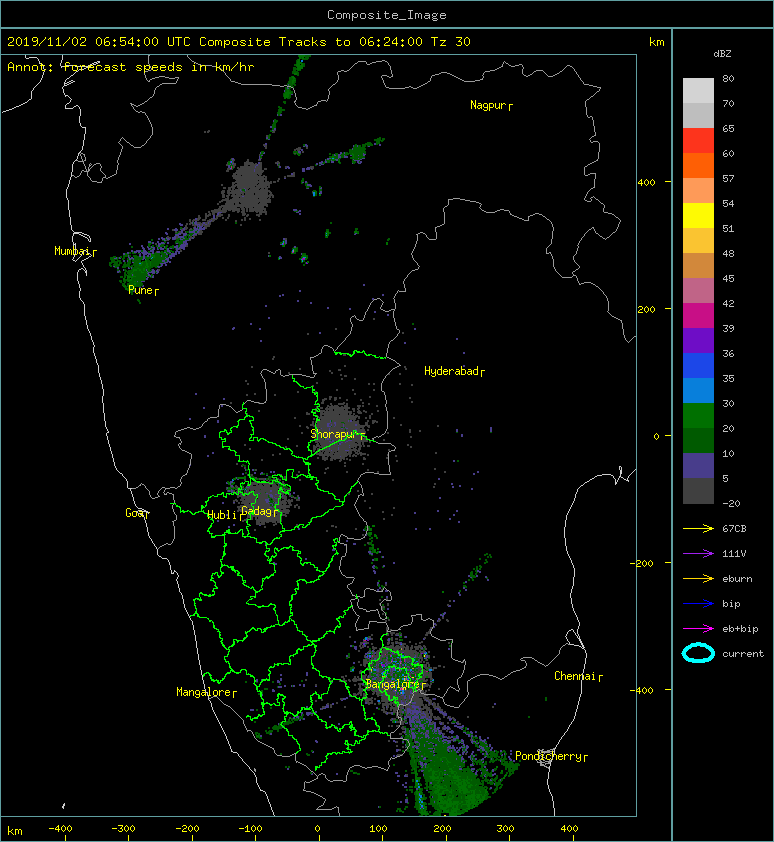Image resolution: width=774 pixels, height=842 pixels.
Task: Click the blue bip arrow legend icon
Action: pos(698,604)
